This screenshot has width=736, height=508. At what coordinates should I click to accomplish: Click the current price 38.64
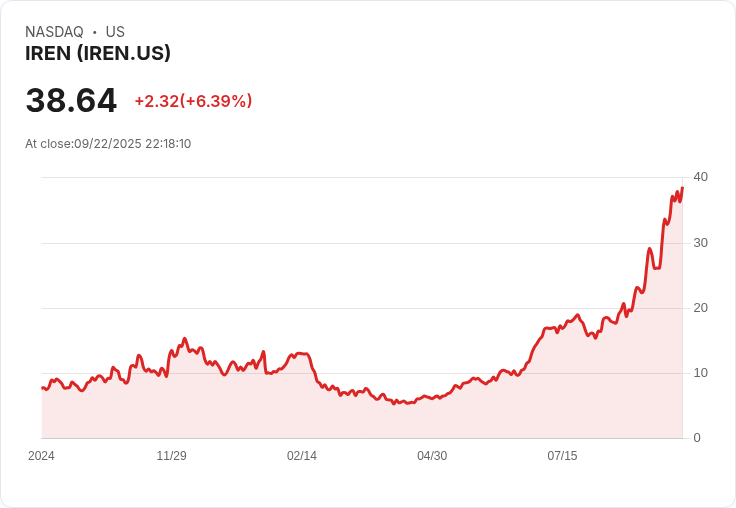(71, 100)
